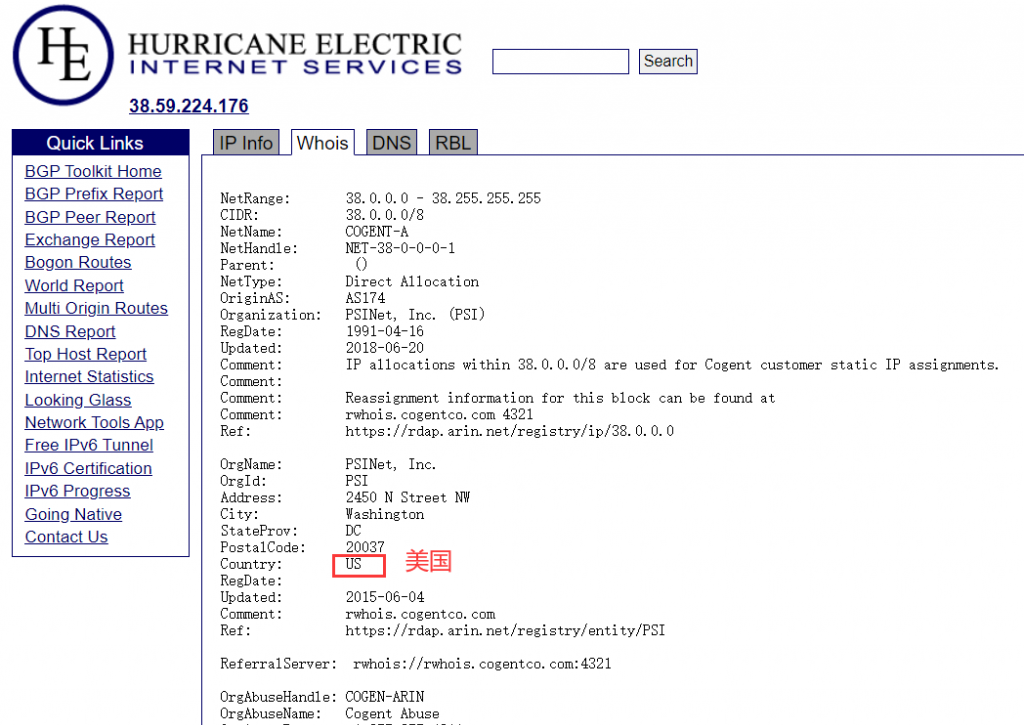The height and width of the screenshot is (725, 1024).
Task: Click the Quick Links panel header
Action: pyautogui.click(x=101, y=142)
